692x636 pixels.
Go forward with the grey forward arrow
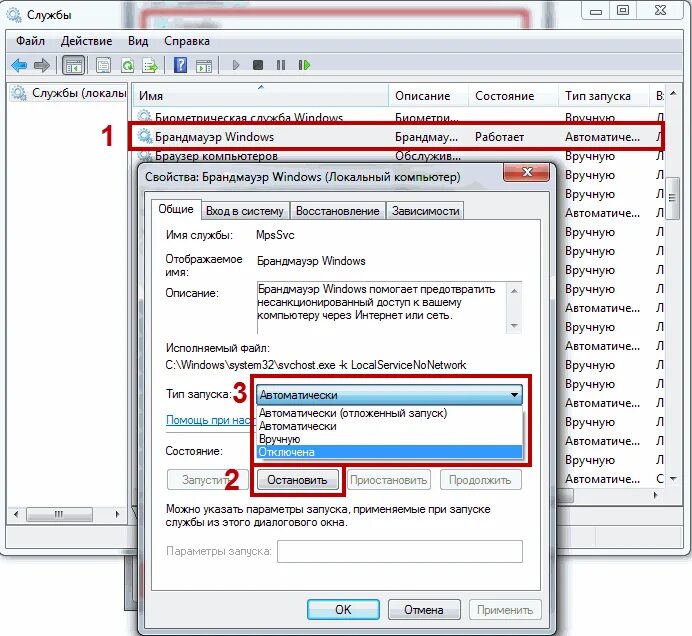42,65
